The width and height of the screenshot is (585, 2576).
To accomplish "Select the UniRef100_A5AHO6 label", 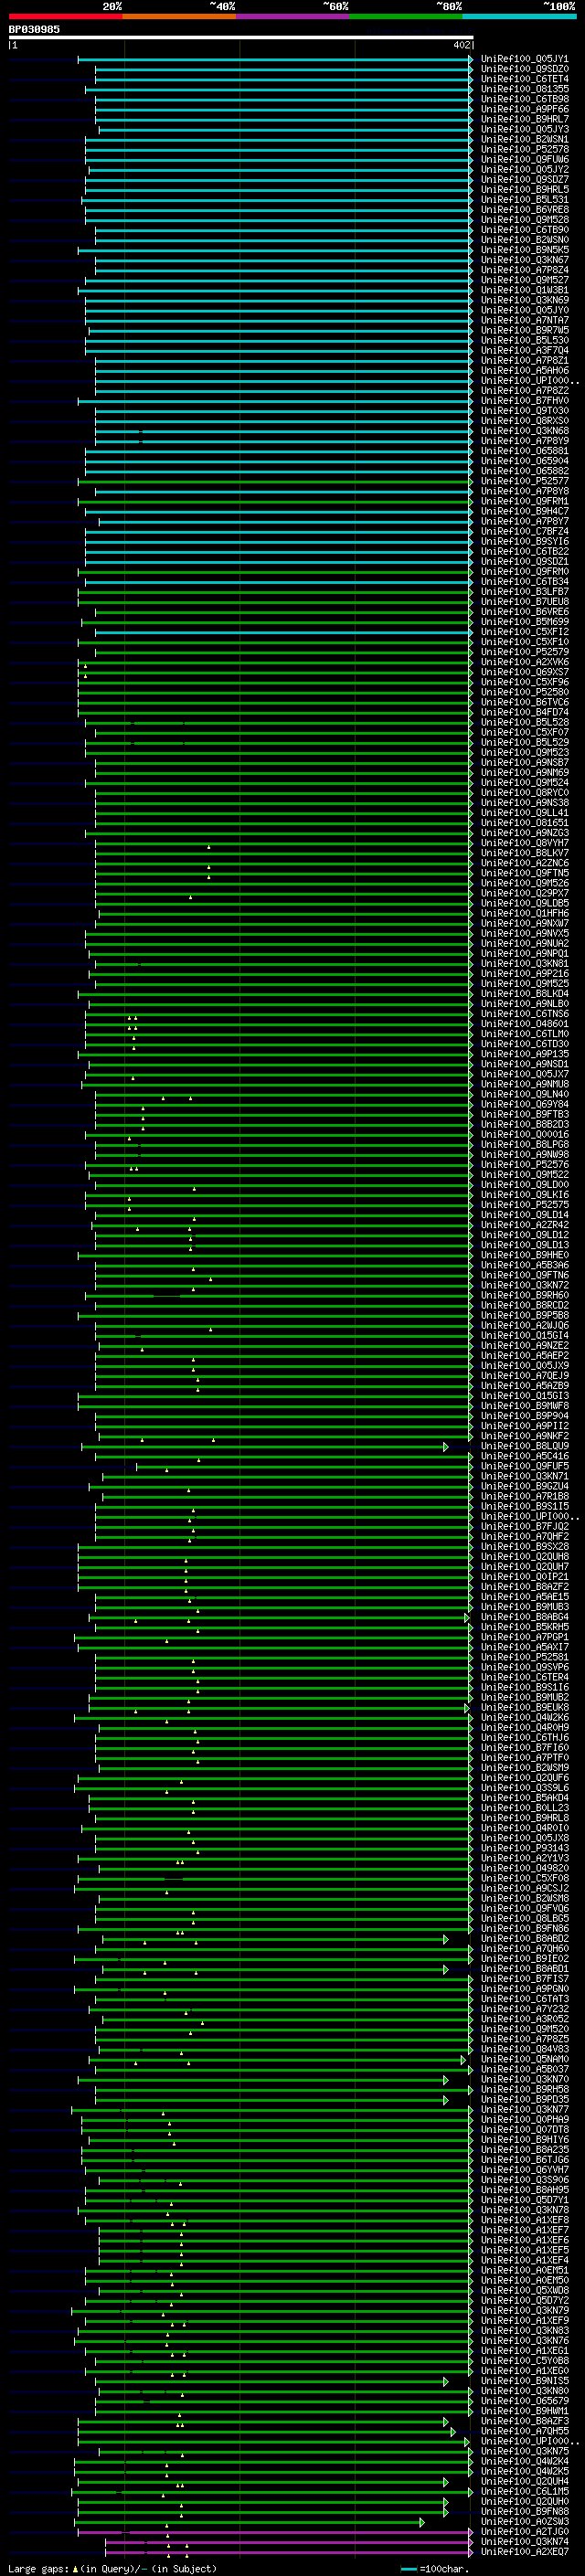I will 525,370.
